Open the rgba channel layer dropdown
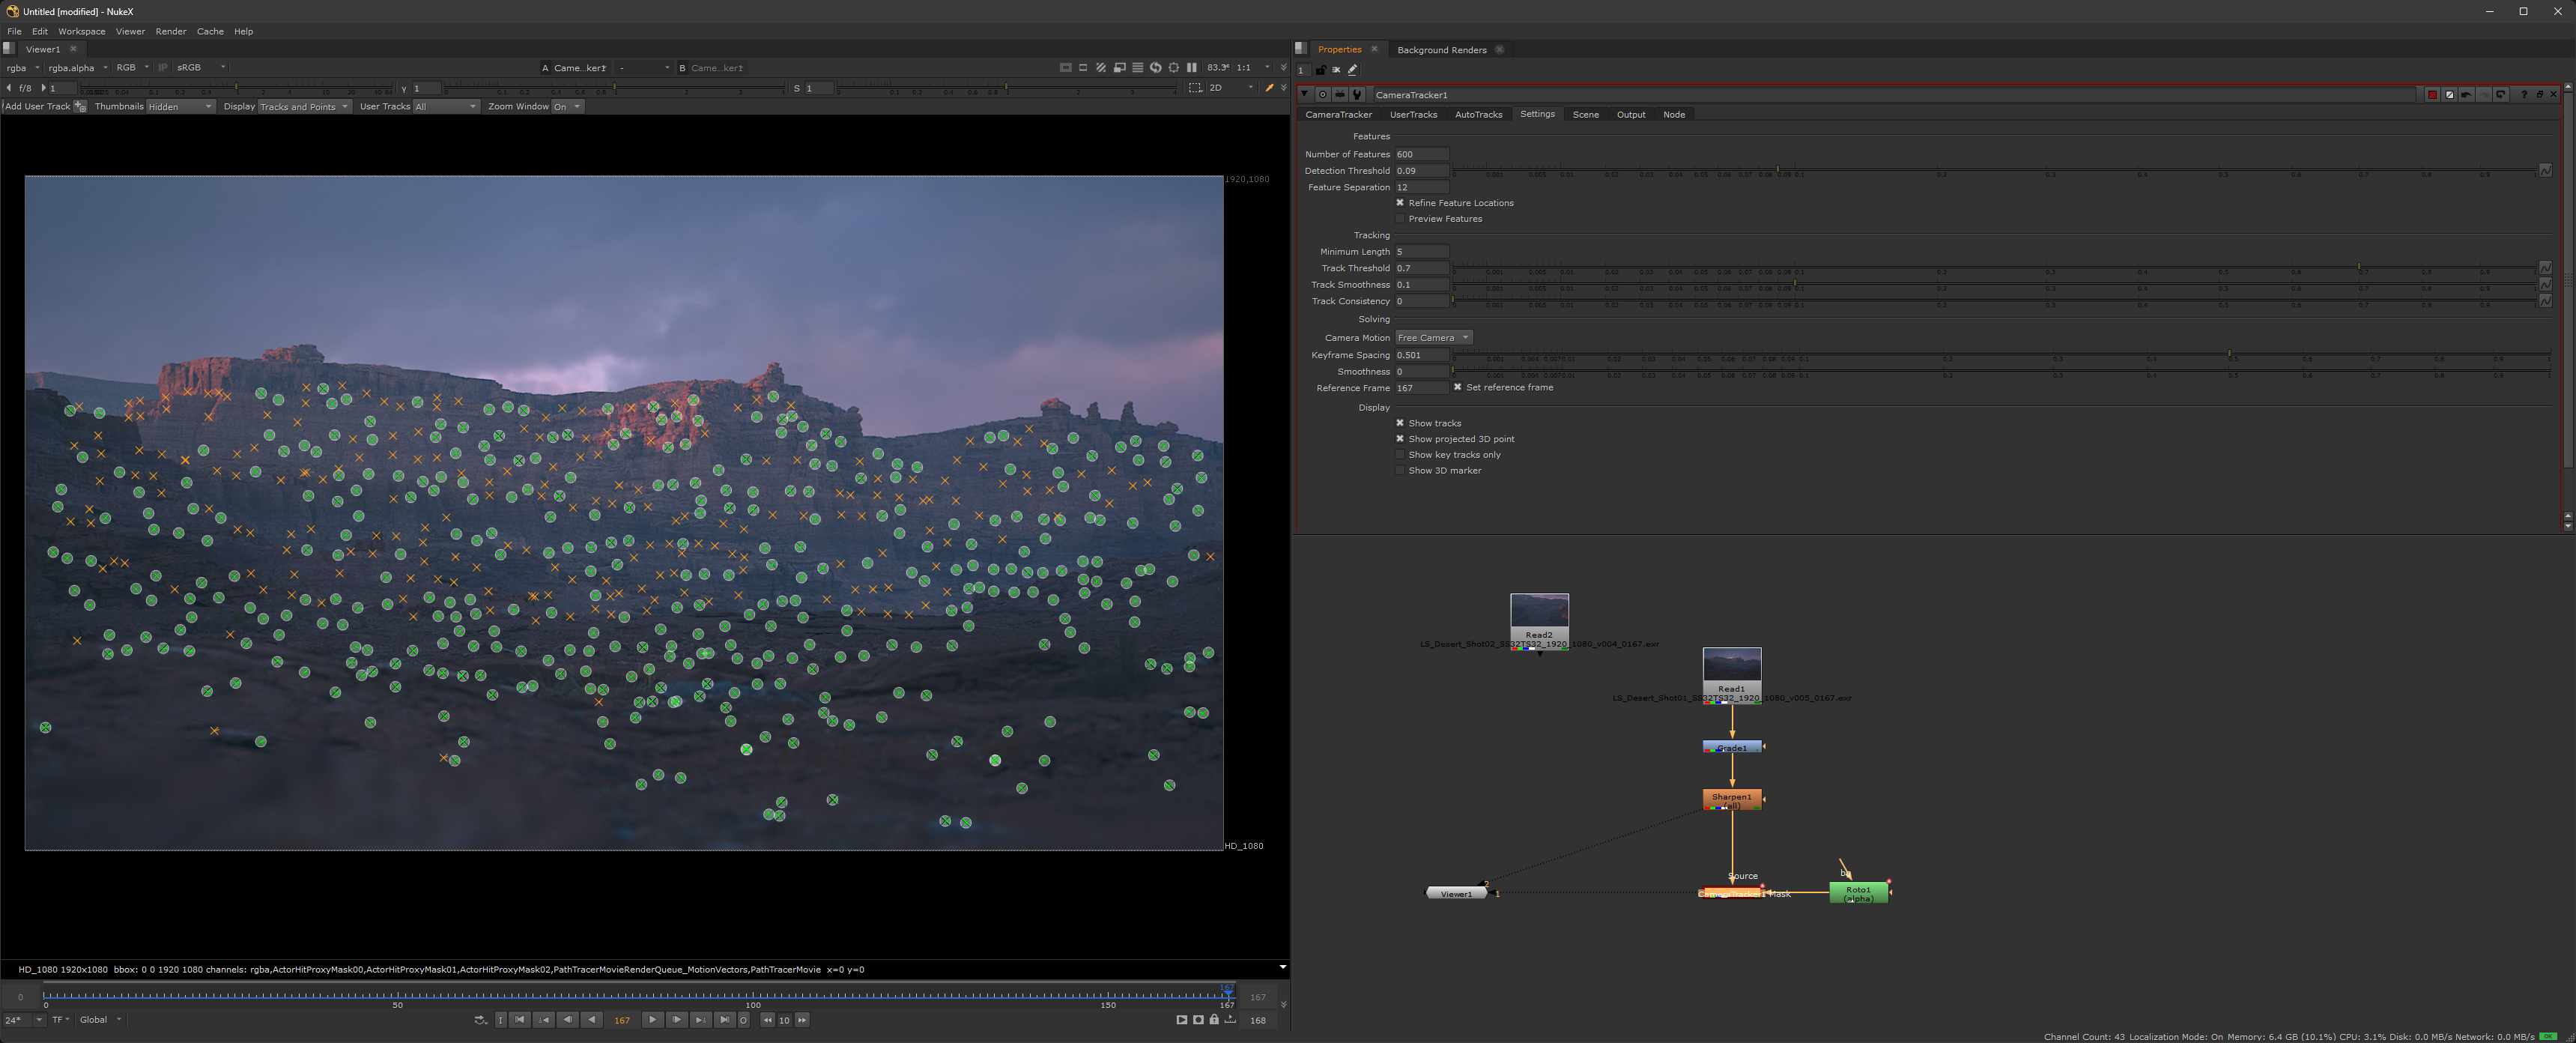 pyautogui.click(x=22, y=68)
